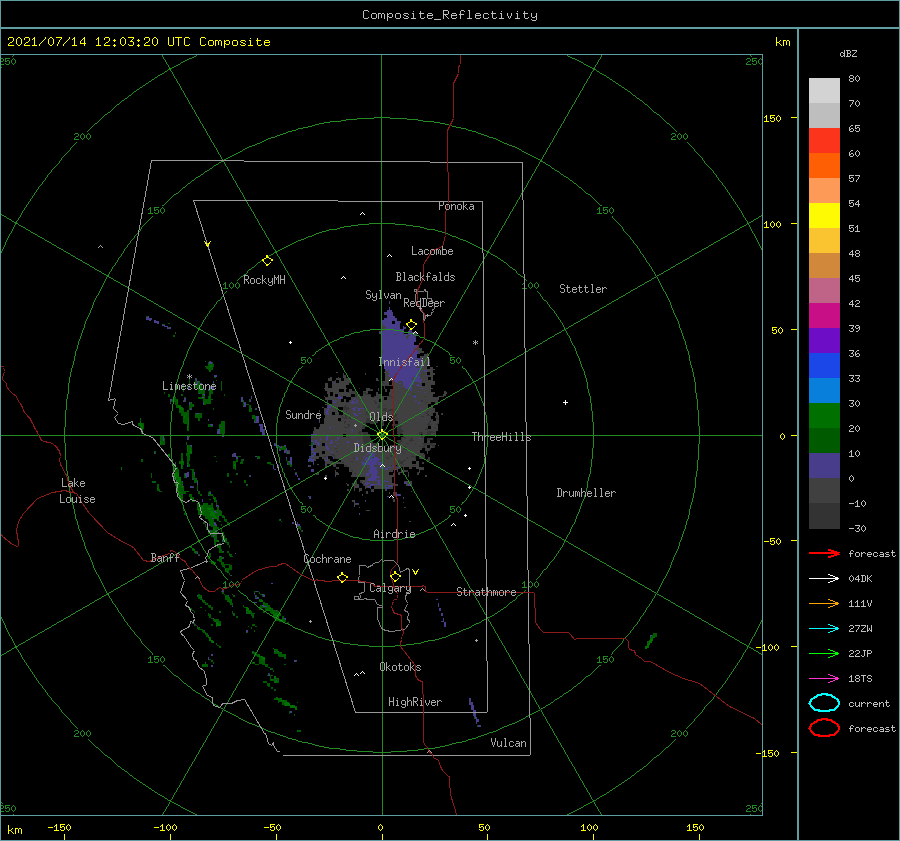This screenshot has height=841, width=900.
Task: Click the red forecast oval icon
Action: tap(824, 728)
